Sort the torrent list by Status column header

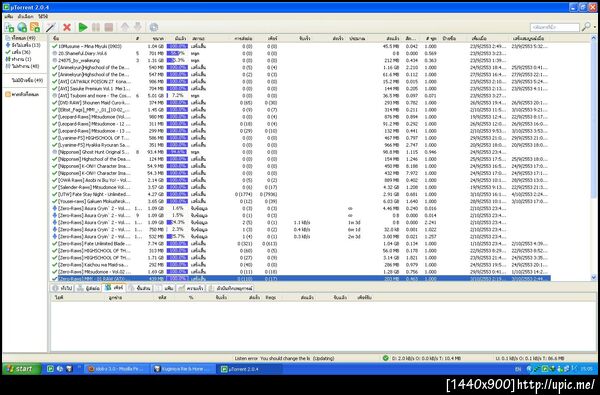coord(207,38)
